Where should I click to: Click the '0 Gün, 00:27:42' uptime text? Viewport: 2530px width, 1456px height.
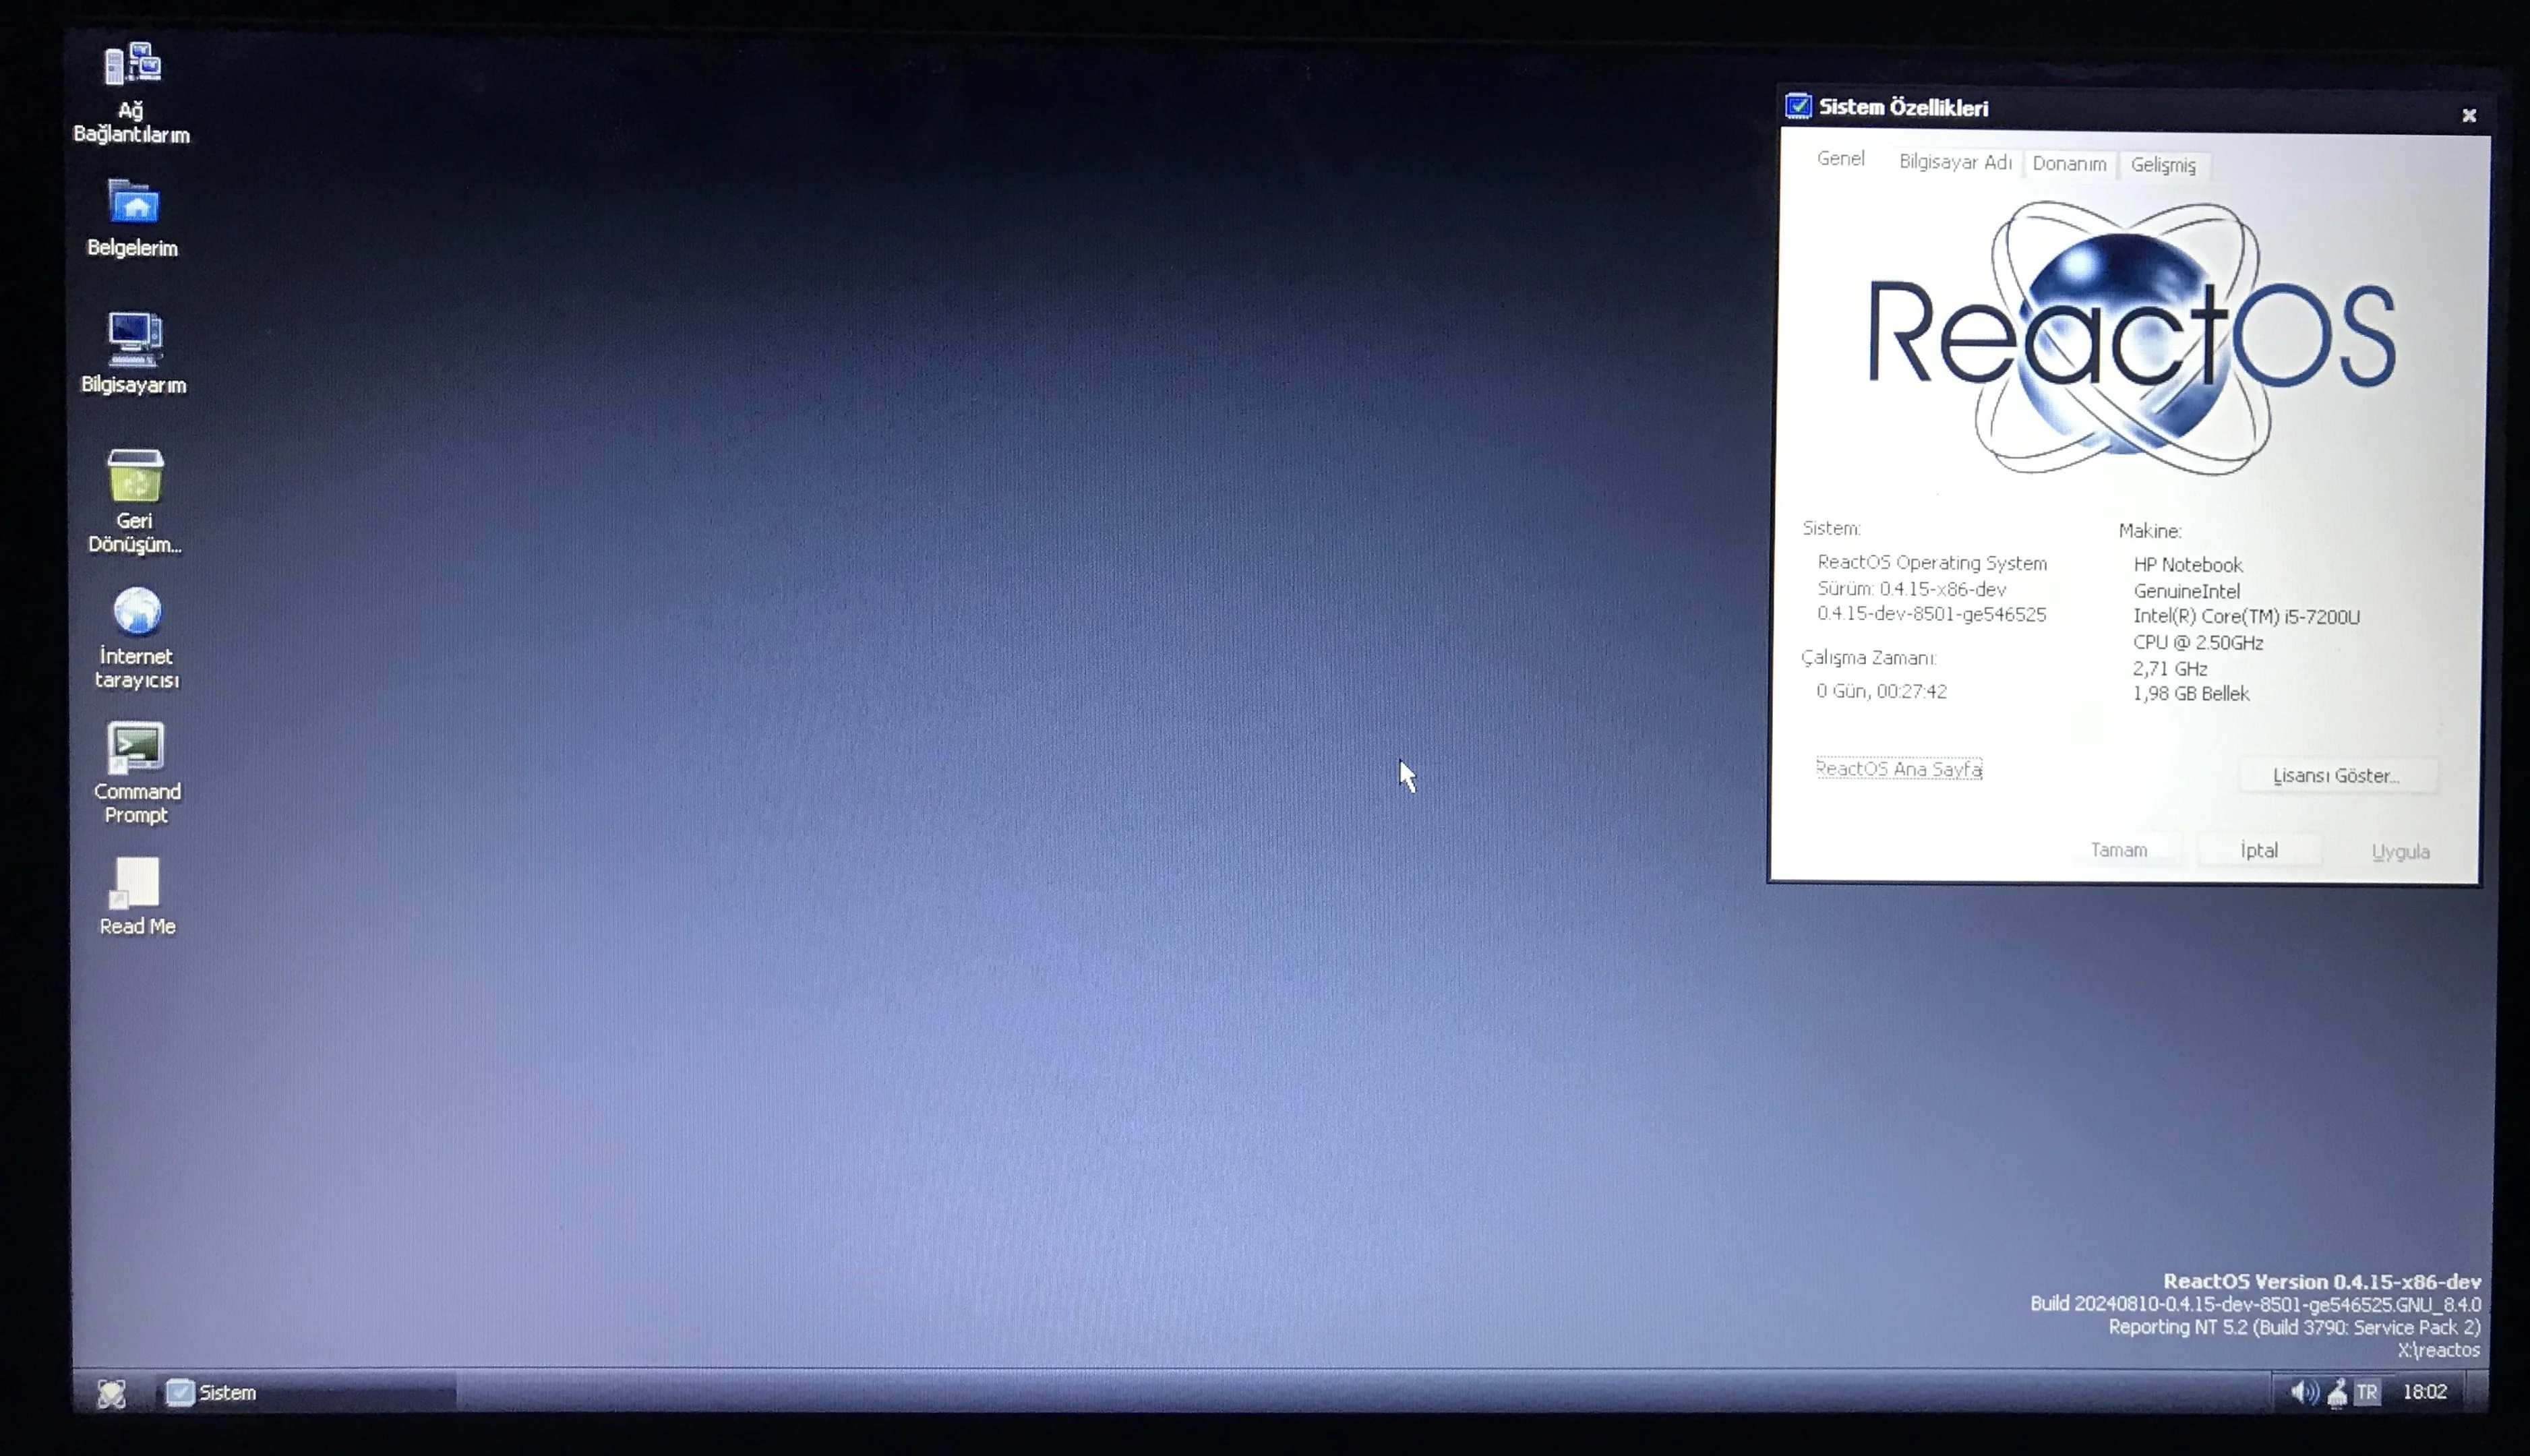click(1881, 691)
